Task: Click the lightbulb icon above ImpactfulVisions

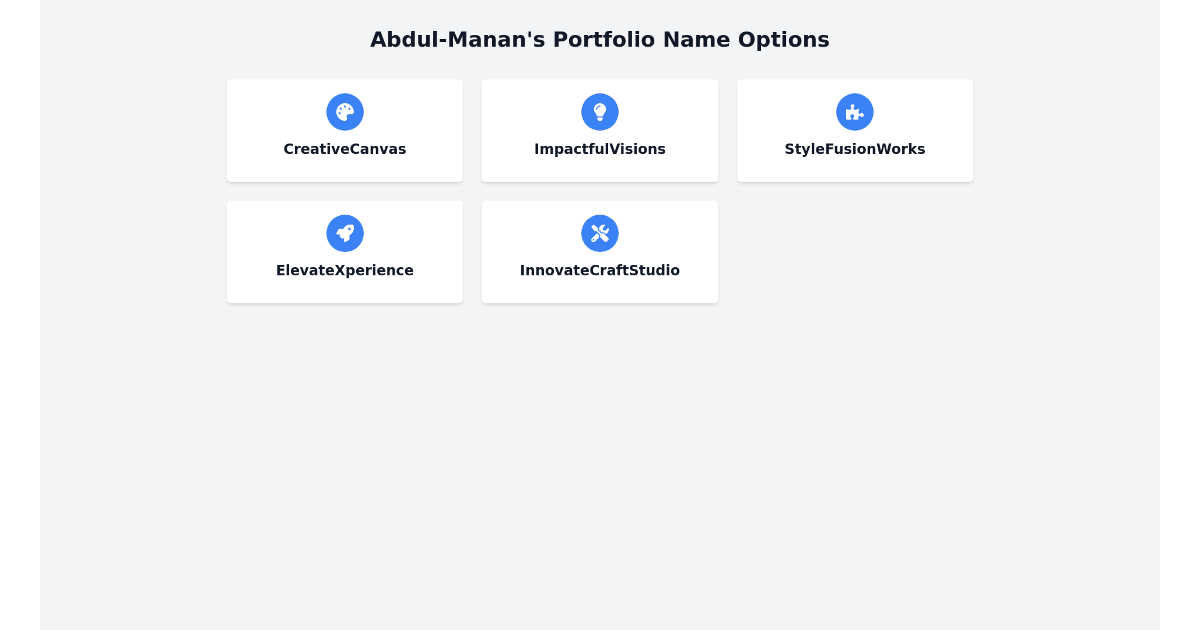Action: pos(600,112)
